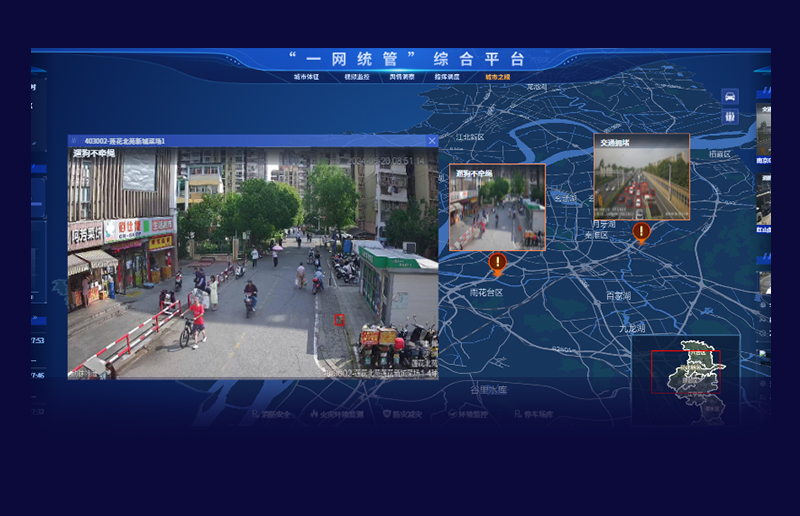This screenshot has height=516, width=800.
Task: Open the 城市体征 tab
Action: (x=306, y=76)
